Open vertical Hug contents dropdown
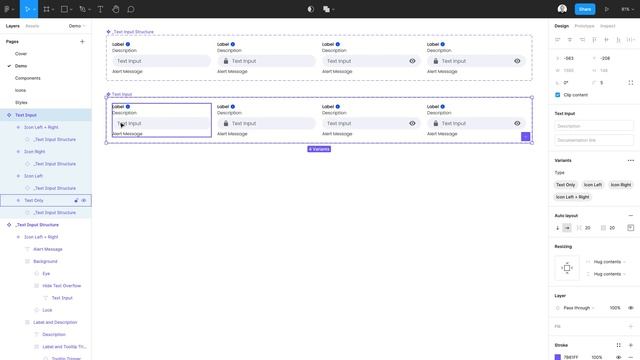The height and width of the screenshot is (360, 640). (609, 274)
